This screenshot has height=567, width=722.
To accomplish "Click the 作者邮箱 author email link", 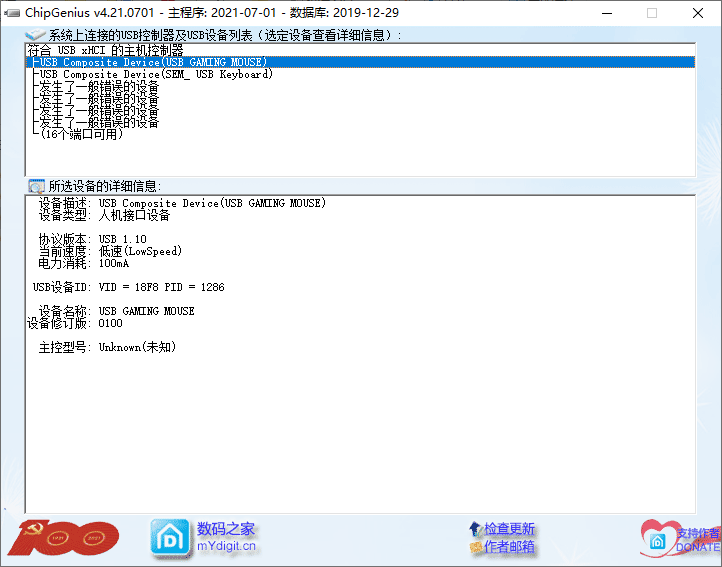I will (x=509, y=547).
